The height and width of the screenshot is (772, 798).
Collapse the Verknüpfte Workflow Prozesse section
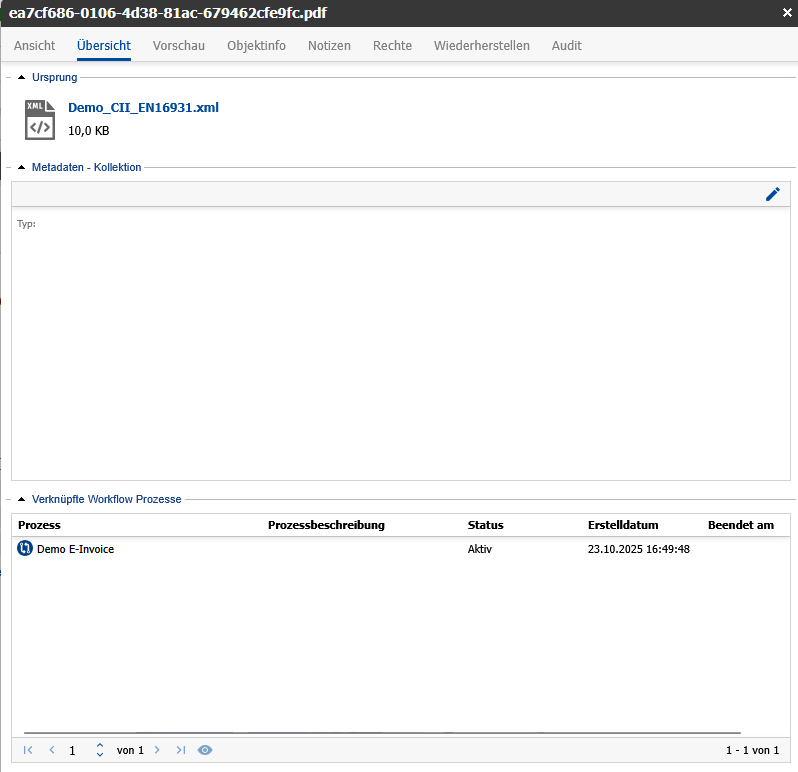pos(22,499)
